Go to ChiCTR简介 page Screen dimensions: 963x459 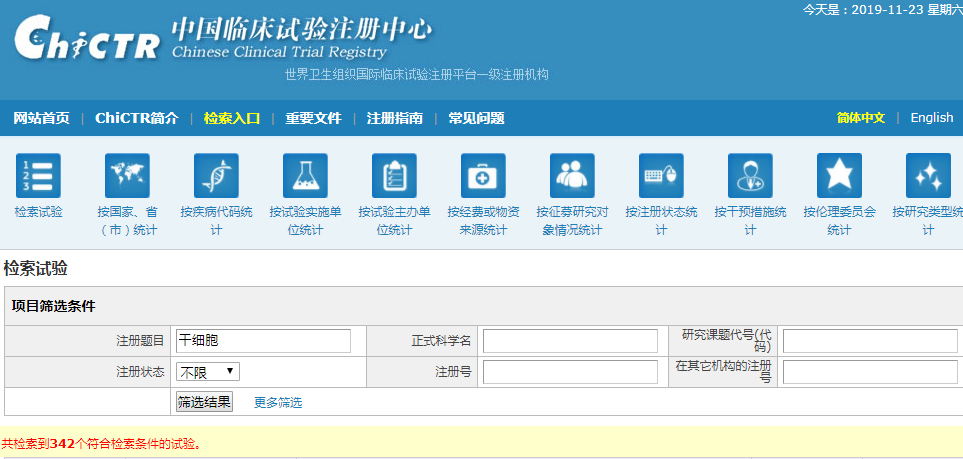point(137,118)
